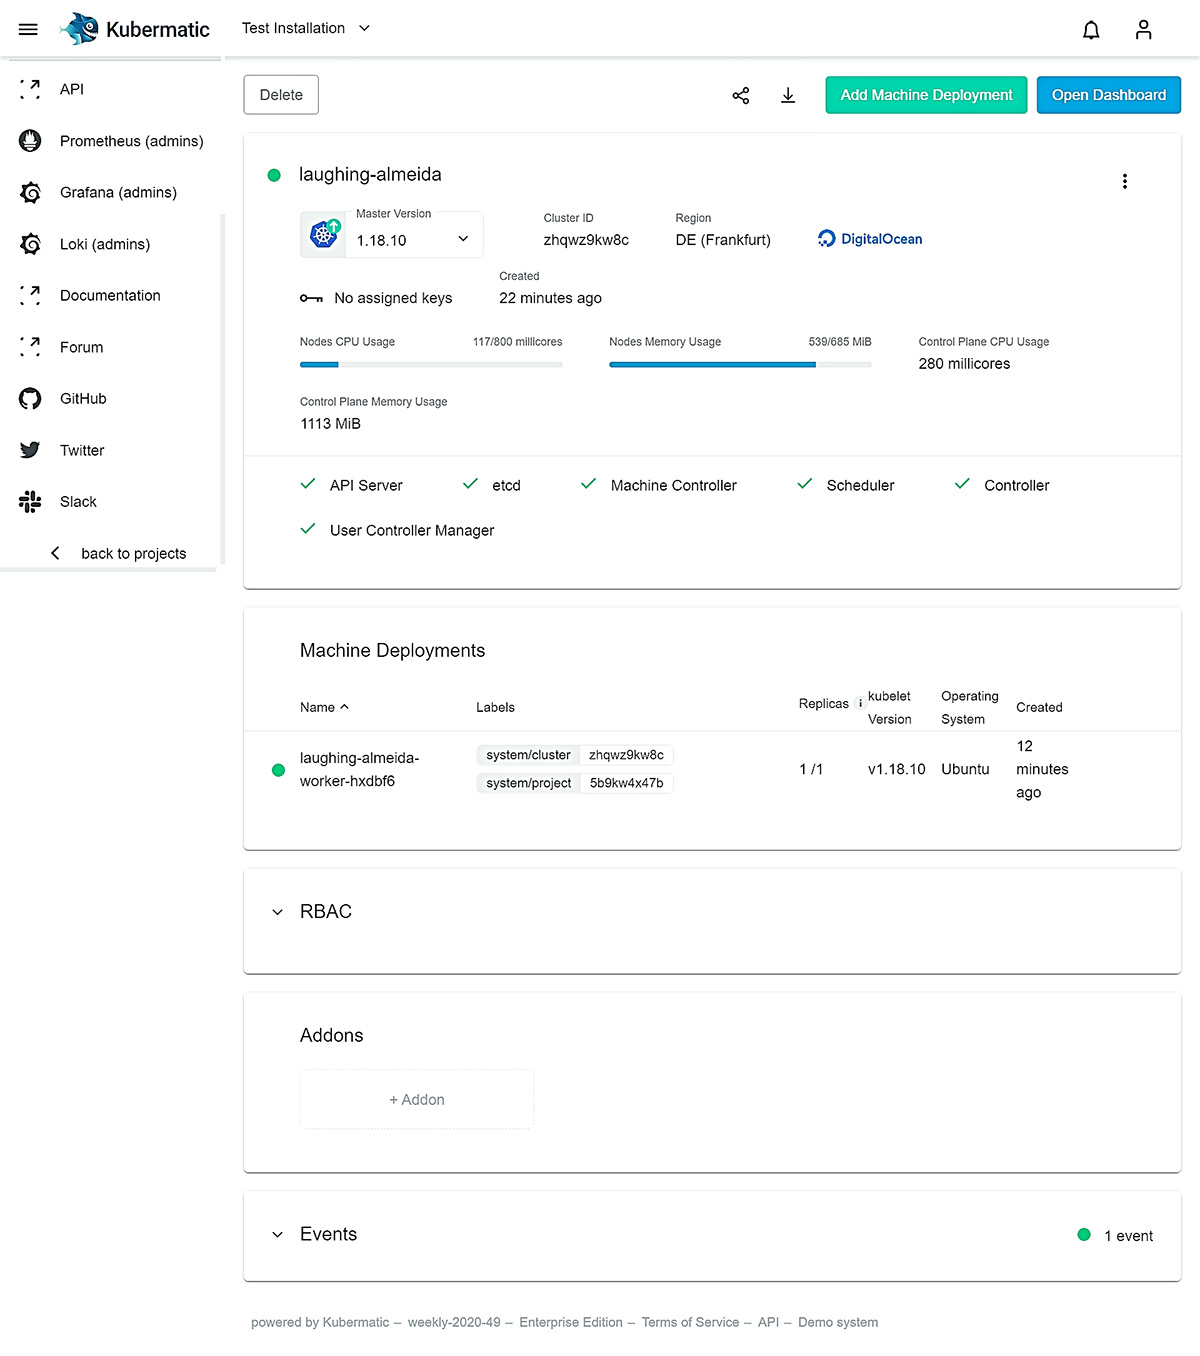Open notifications via the bell icon
Screen dimensions: 1200x1356
1091,30
